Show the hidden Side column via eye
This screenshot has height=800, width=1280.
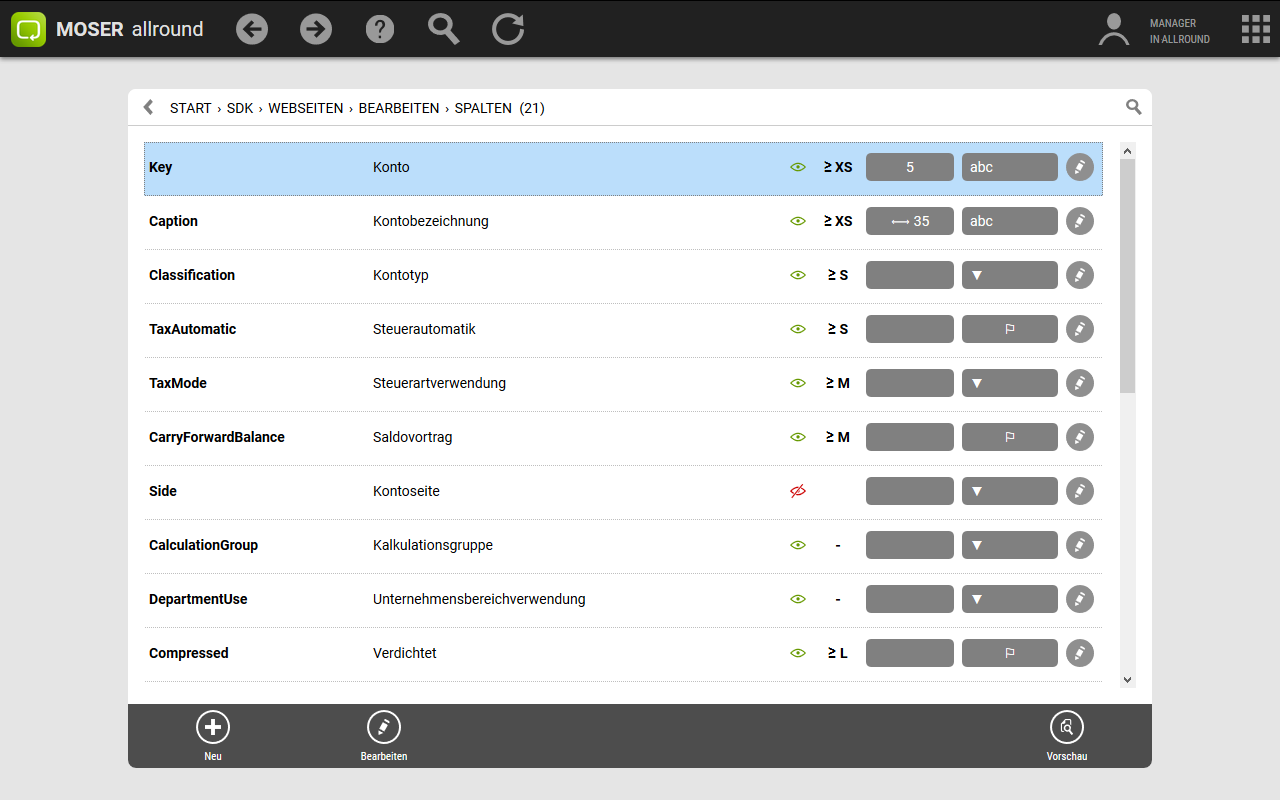coord(798,491)
